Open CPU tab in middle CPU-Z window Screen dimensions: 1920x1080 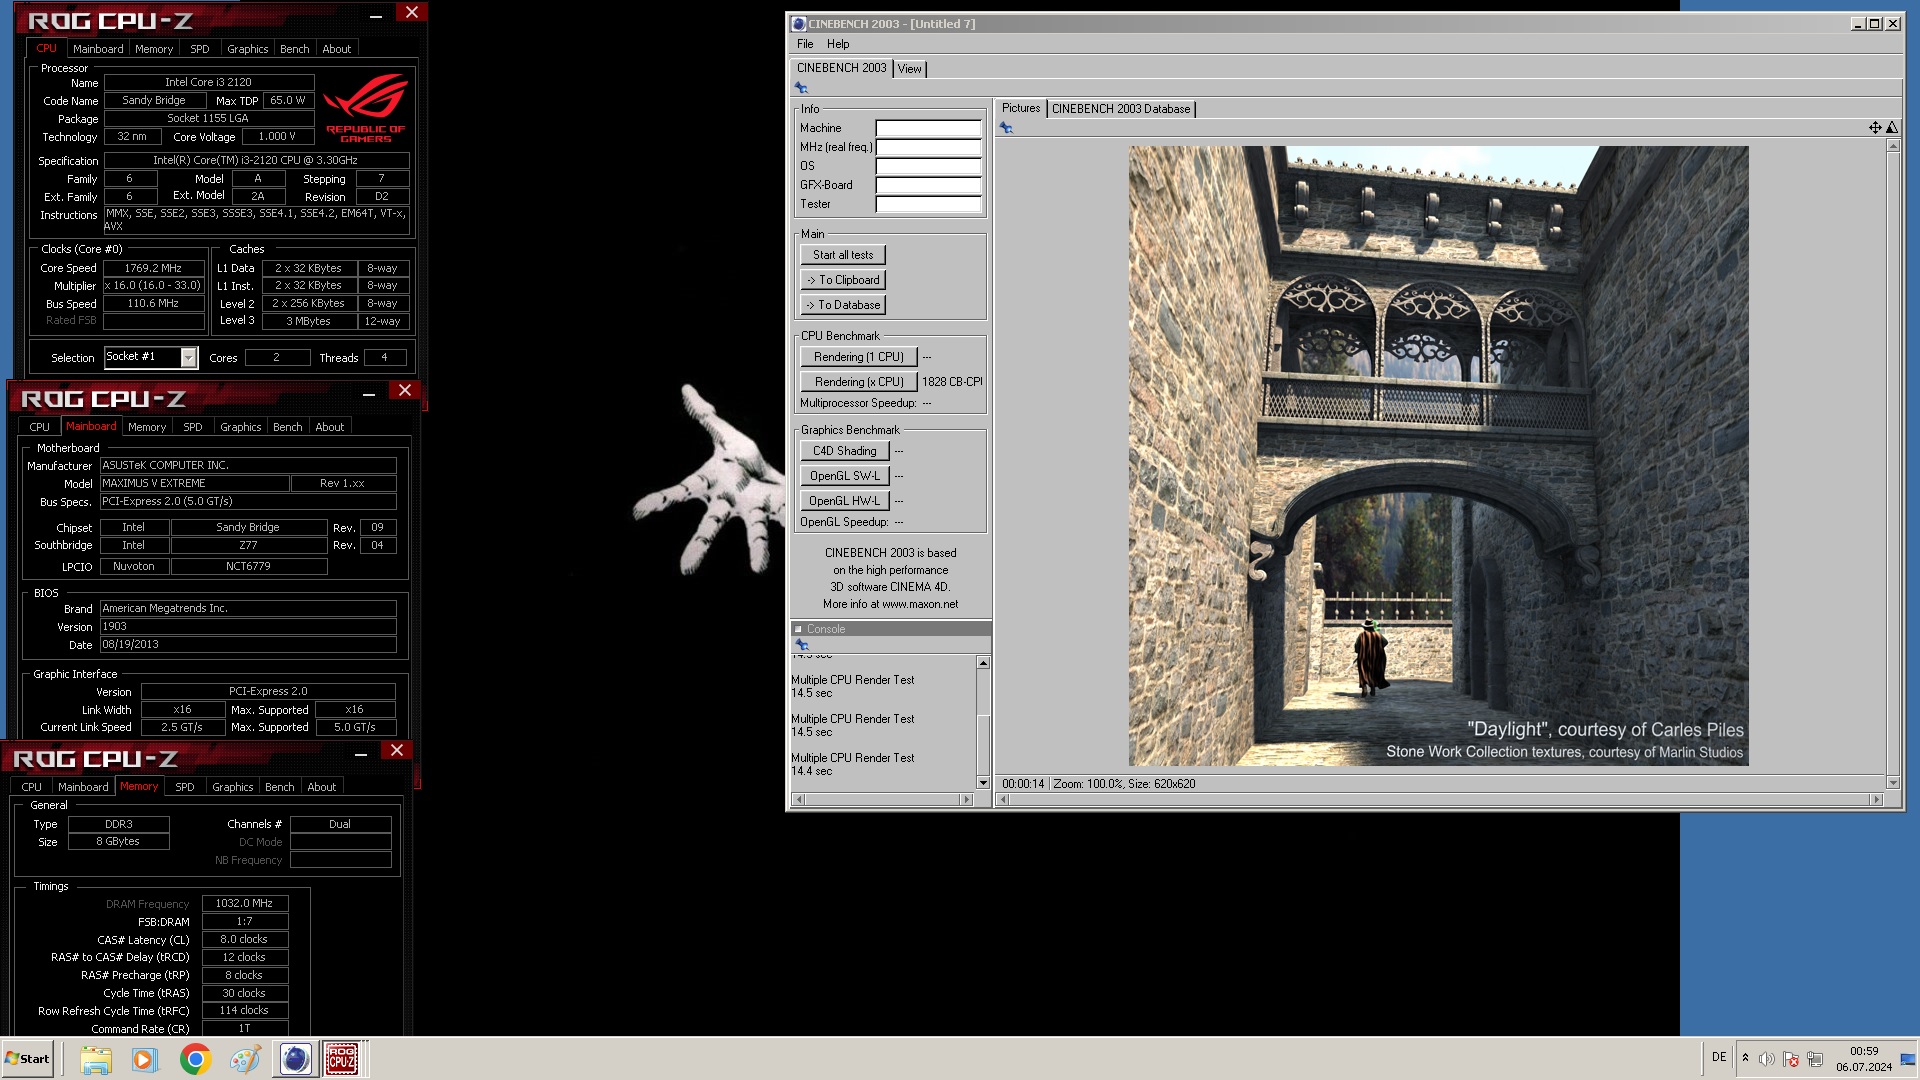[40, 427]
